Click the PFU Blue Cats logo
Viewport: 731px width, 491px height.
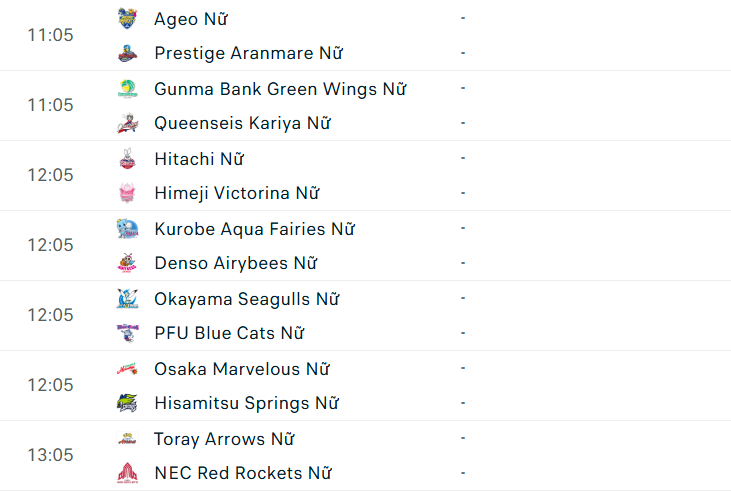point(127,333)
